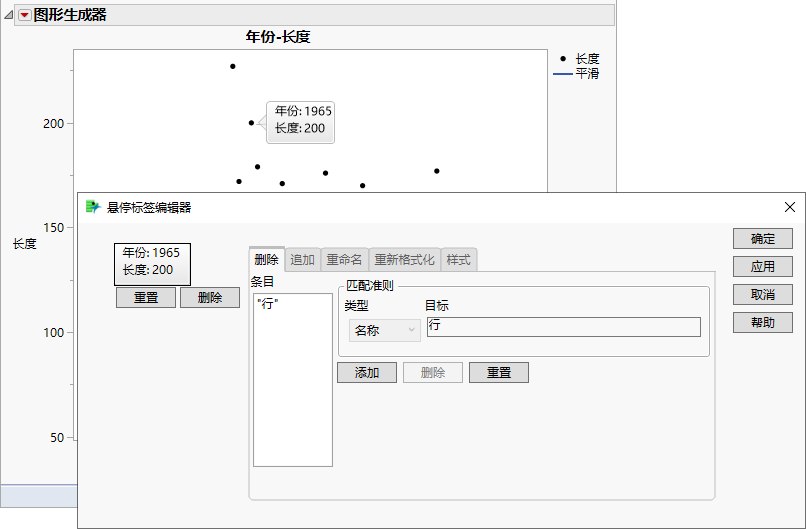This screenshot has width=806, height=529.
Task: Click 删除 below the label preview
Action: [210, 298]
